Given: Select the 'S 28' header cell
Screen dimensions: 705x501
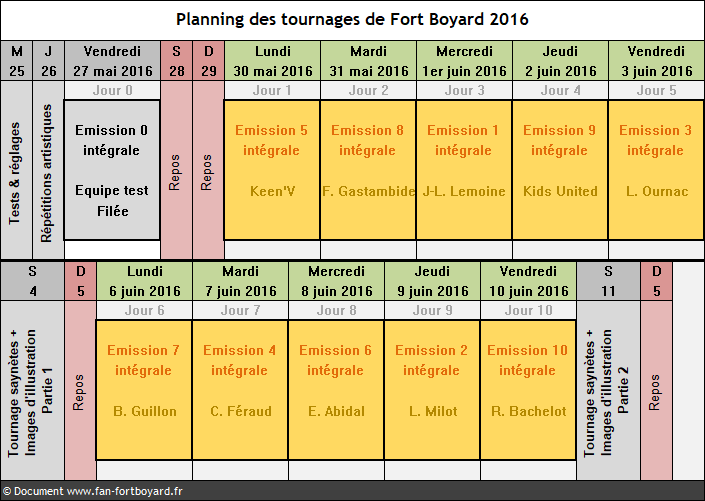Looking at the screenshot, I should [x=177, y=61].
